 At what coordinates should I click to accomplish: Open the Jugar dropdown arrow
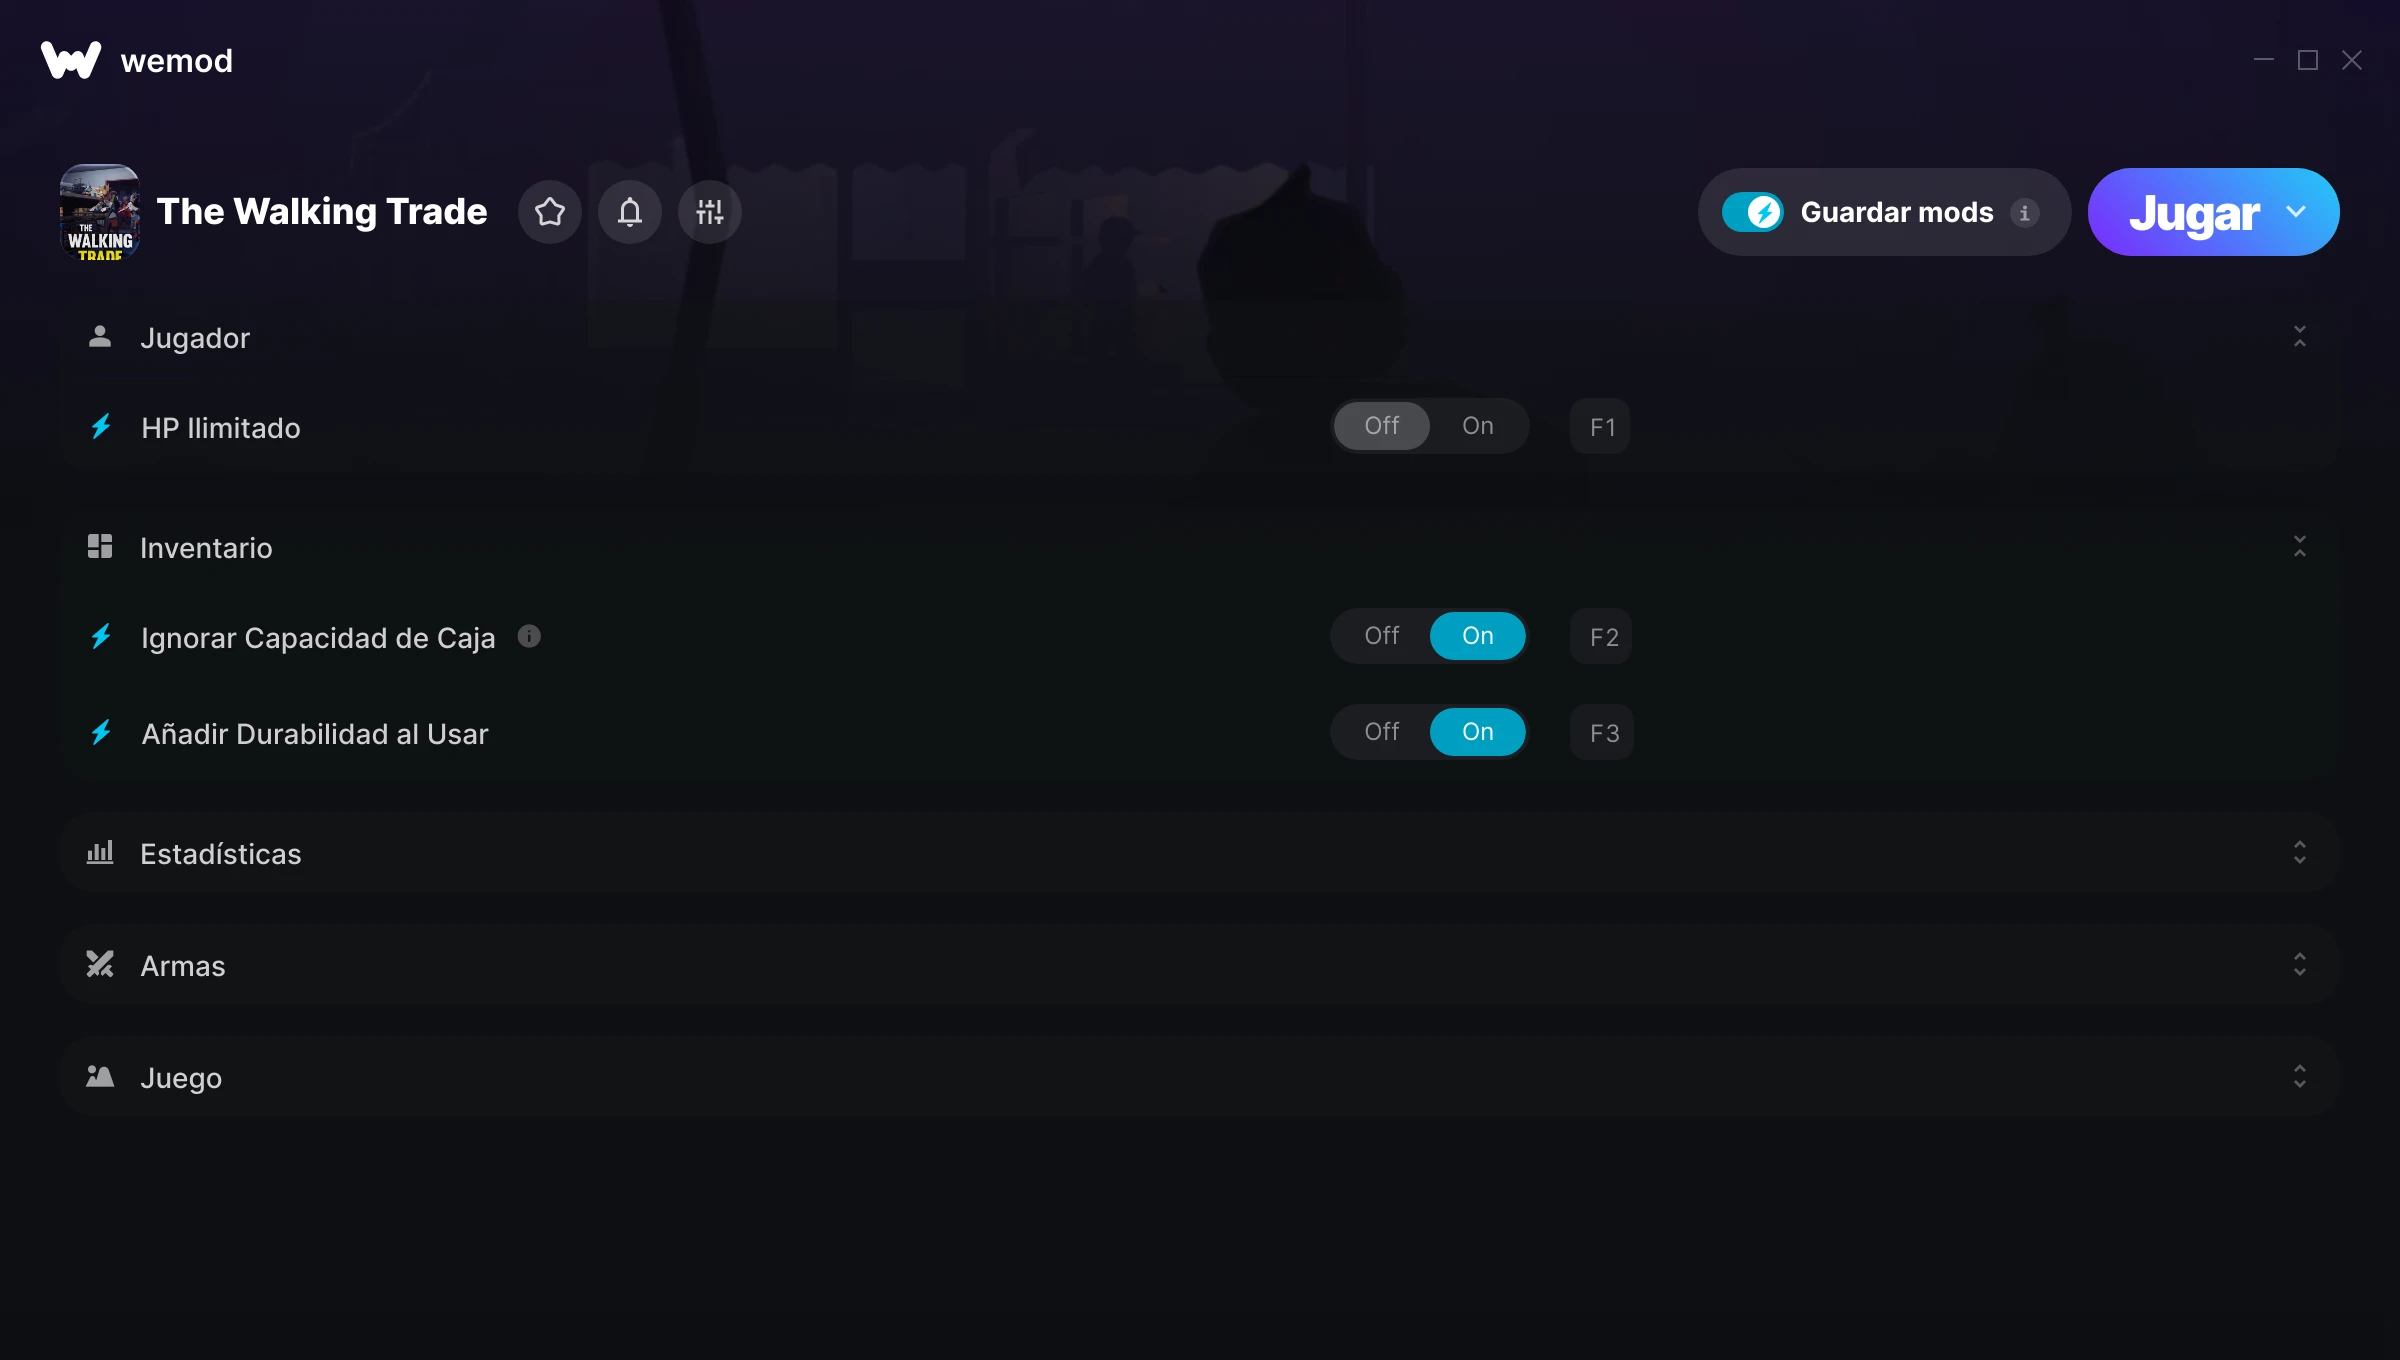[x=2296, y=212]
